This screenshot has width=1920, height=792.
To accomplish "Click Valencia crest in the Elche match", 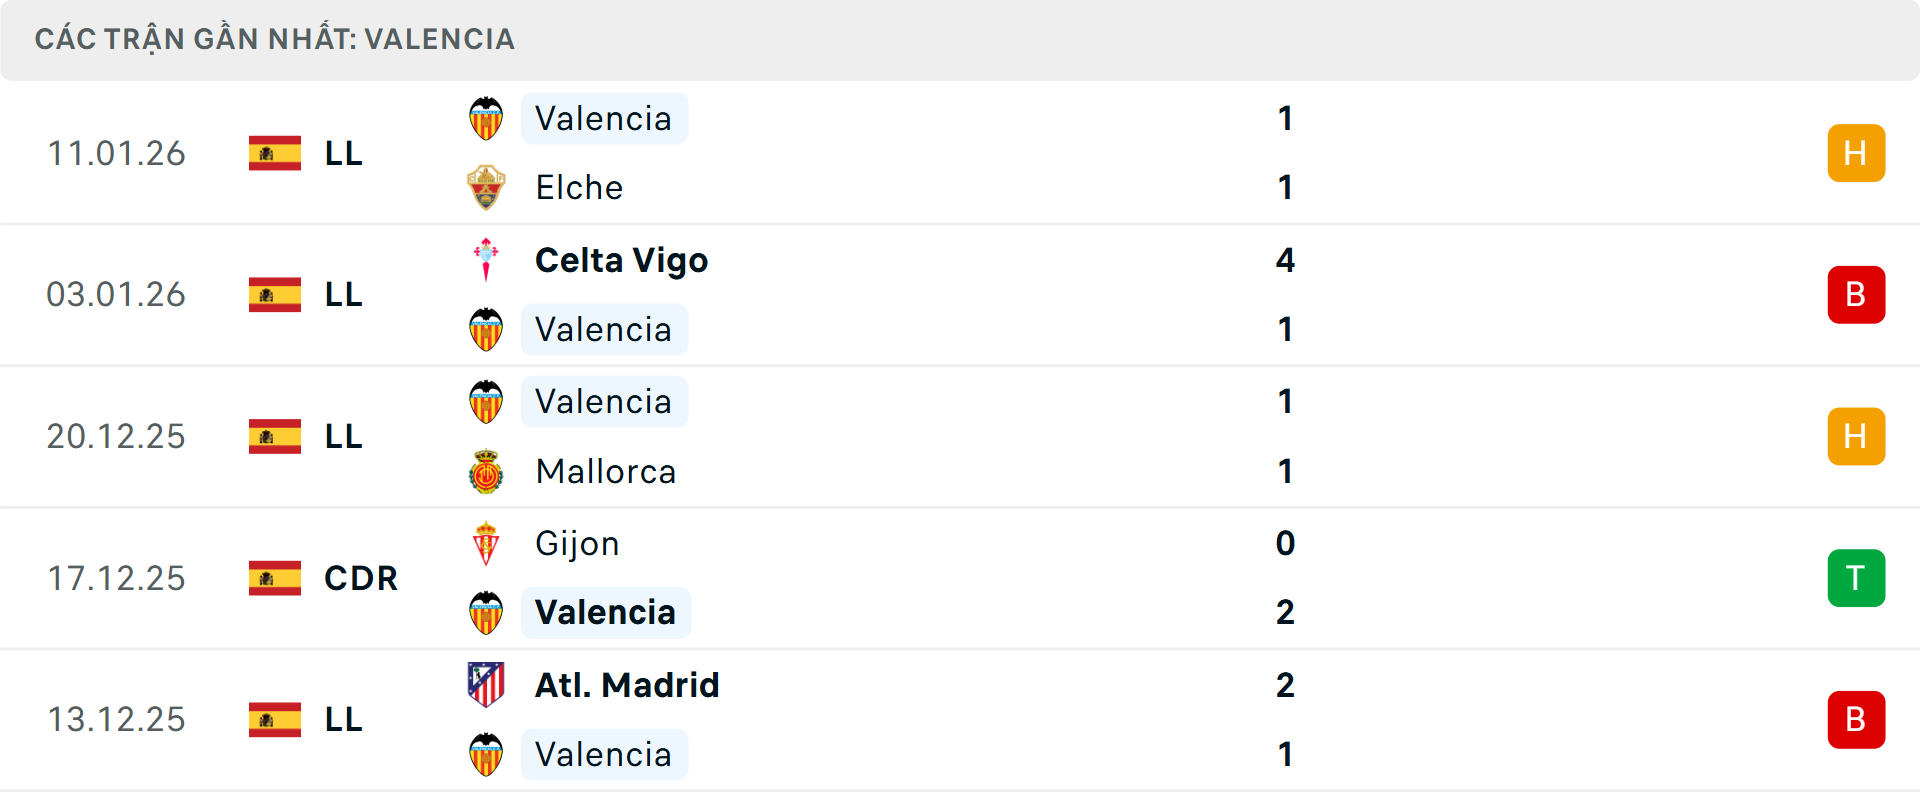I will 486,119.
